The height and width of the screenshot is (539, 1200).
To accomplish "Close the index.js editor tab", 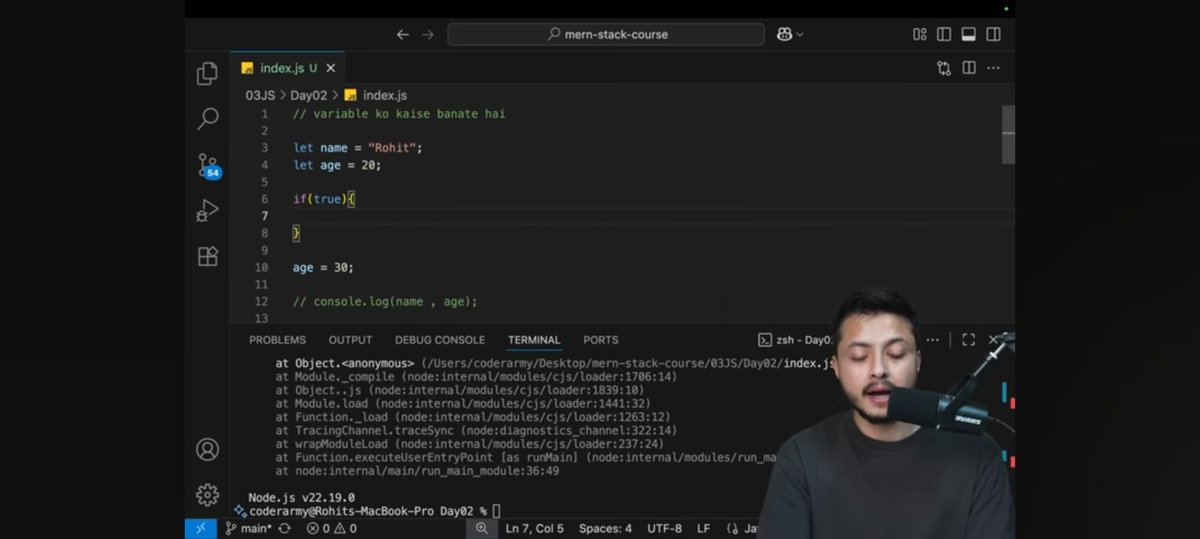I will 331,68.
